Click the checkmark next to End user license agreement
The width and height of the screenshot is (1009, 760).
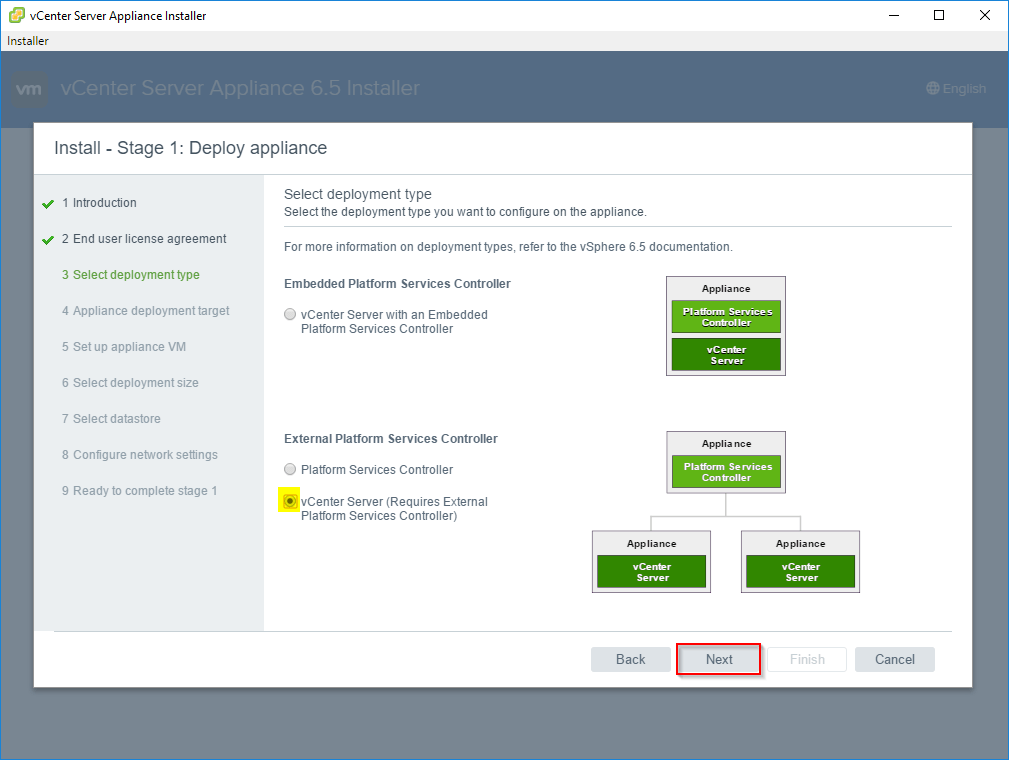(47, 238)
